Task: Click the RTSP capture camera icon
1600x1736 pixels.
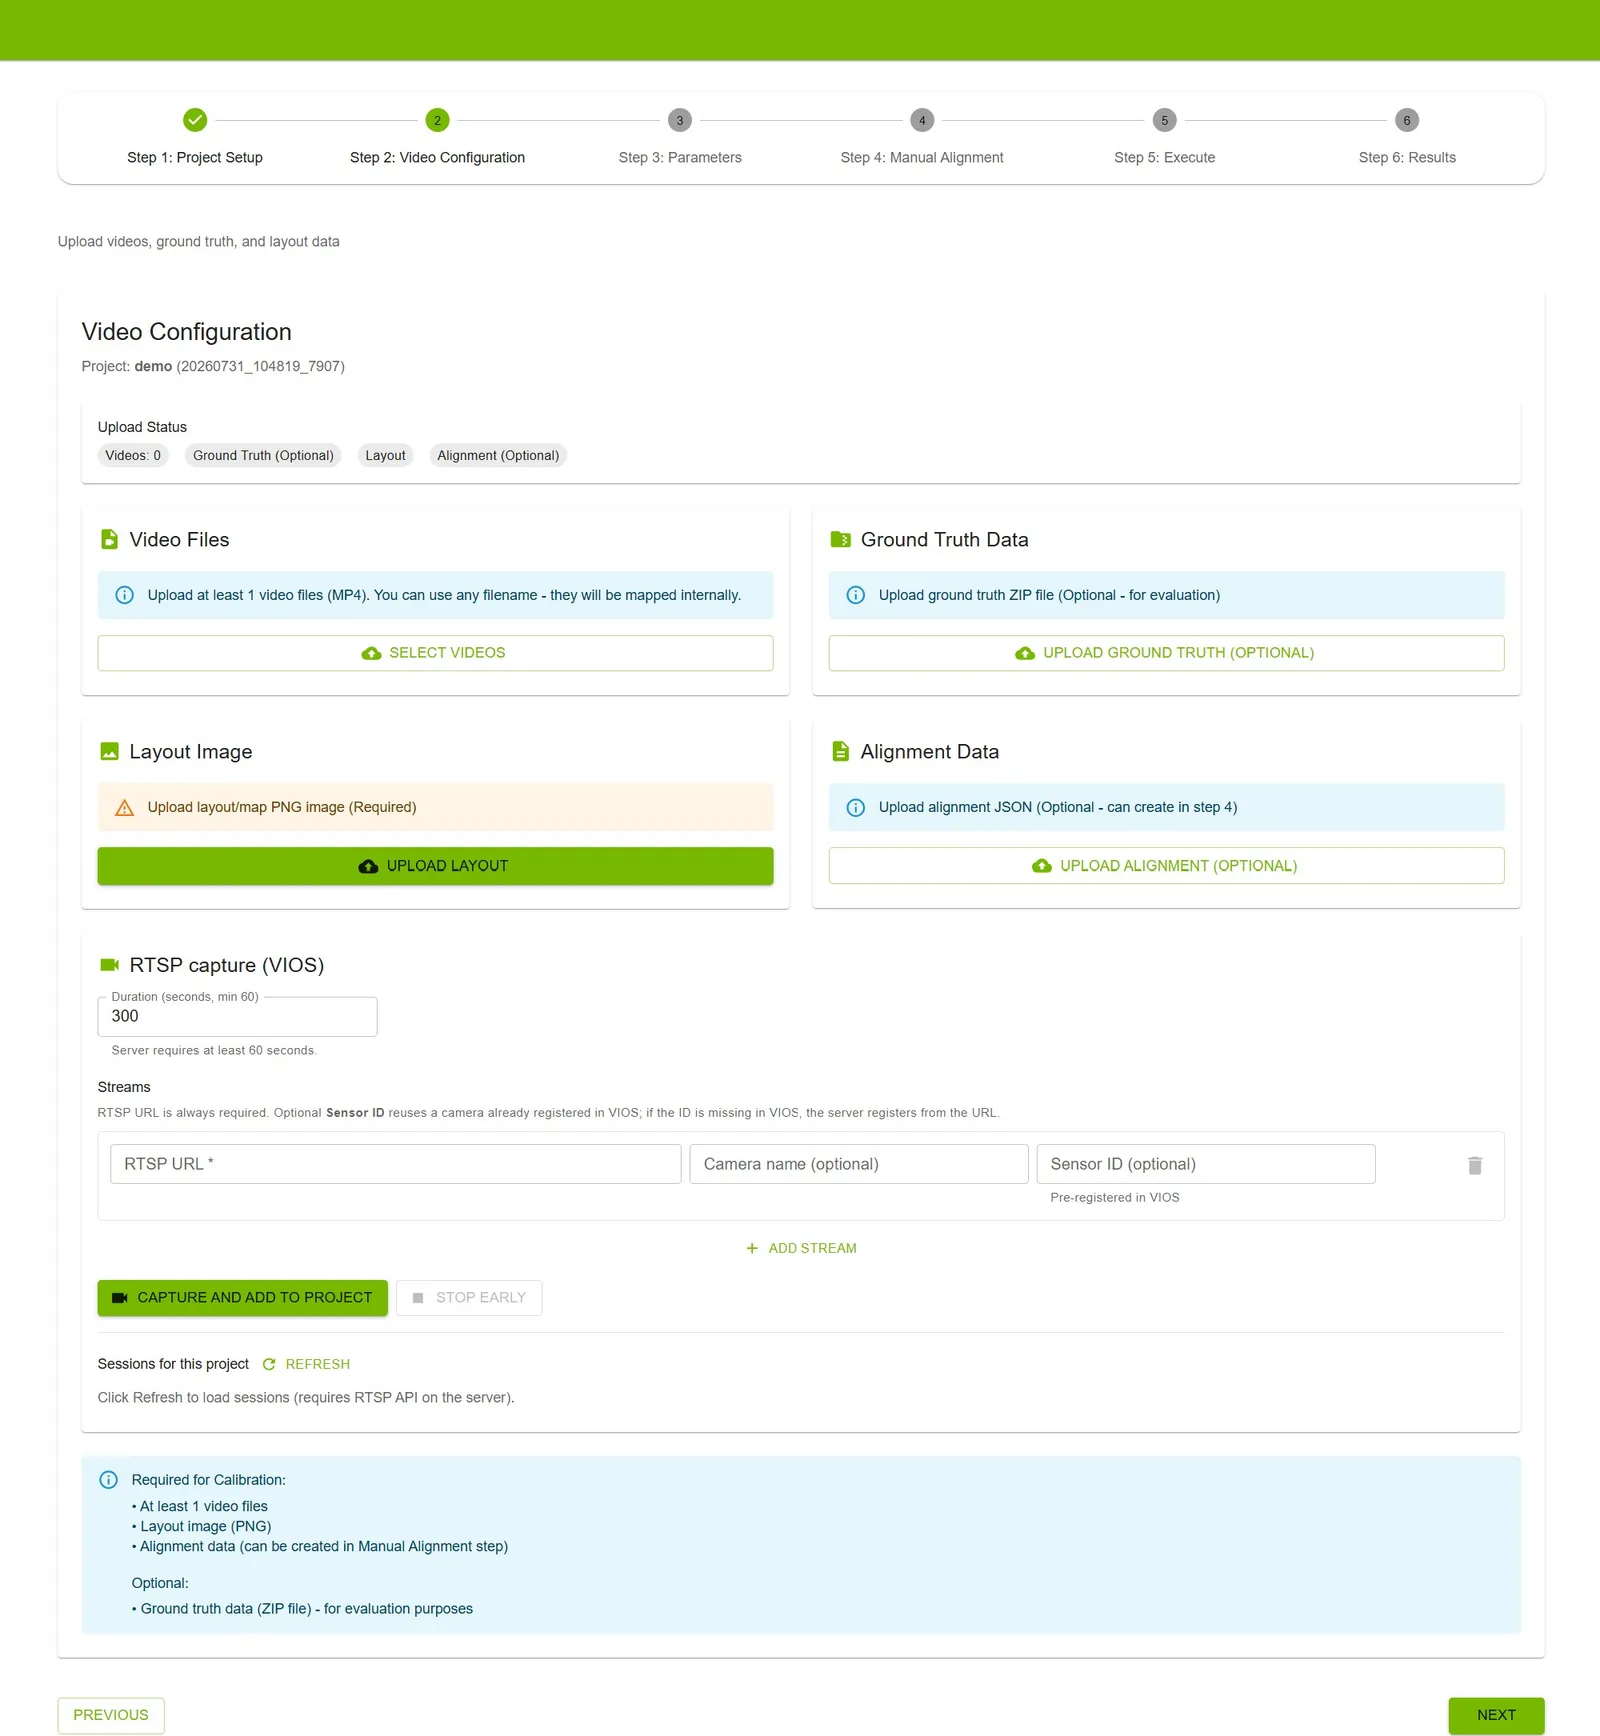Action: coord(110,965)
